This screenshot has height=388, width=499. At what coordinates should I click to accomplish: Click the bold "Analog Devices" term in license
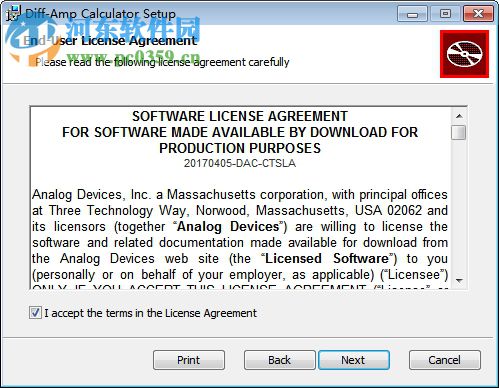(228, 227)
